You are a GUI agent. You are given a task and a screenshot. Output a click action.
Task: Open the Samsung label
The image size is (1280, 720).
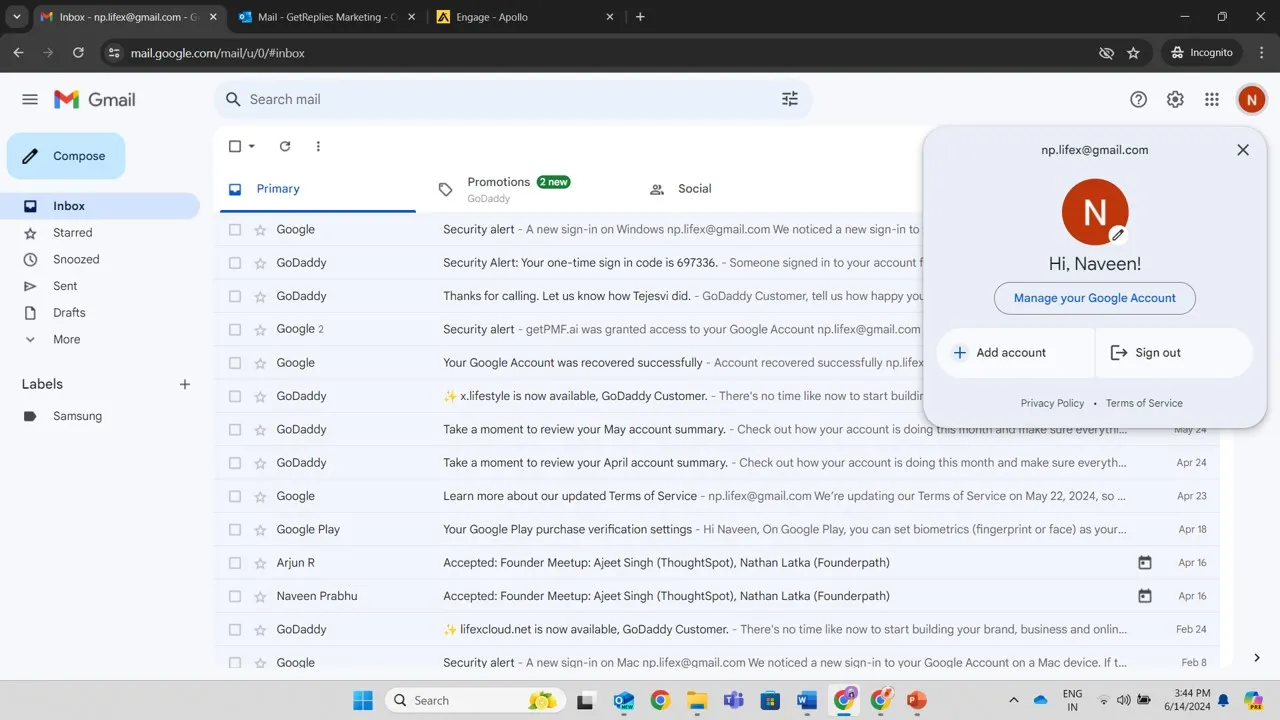(77, 416)
